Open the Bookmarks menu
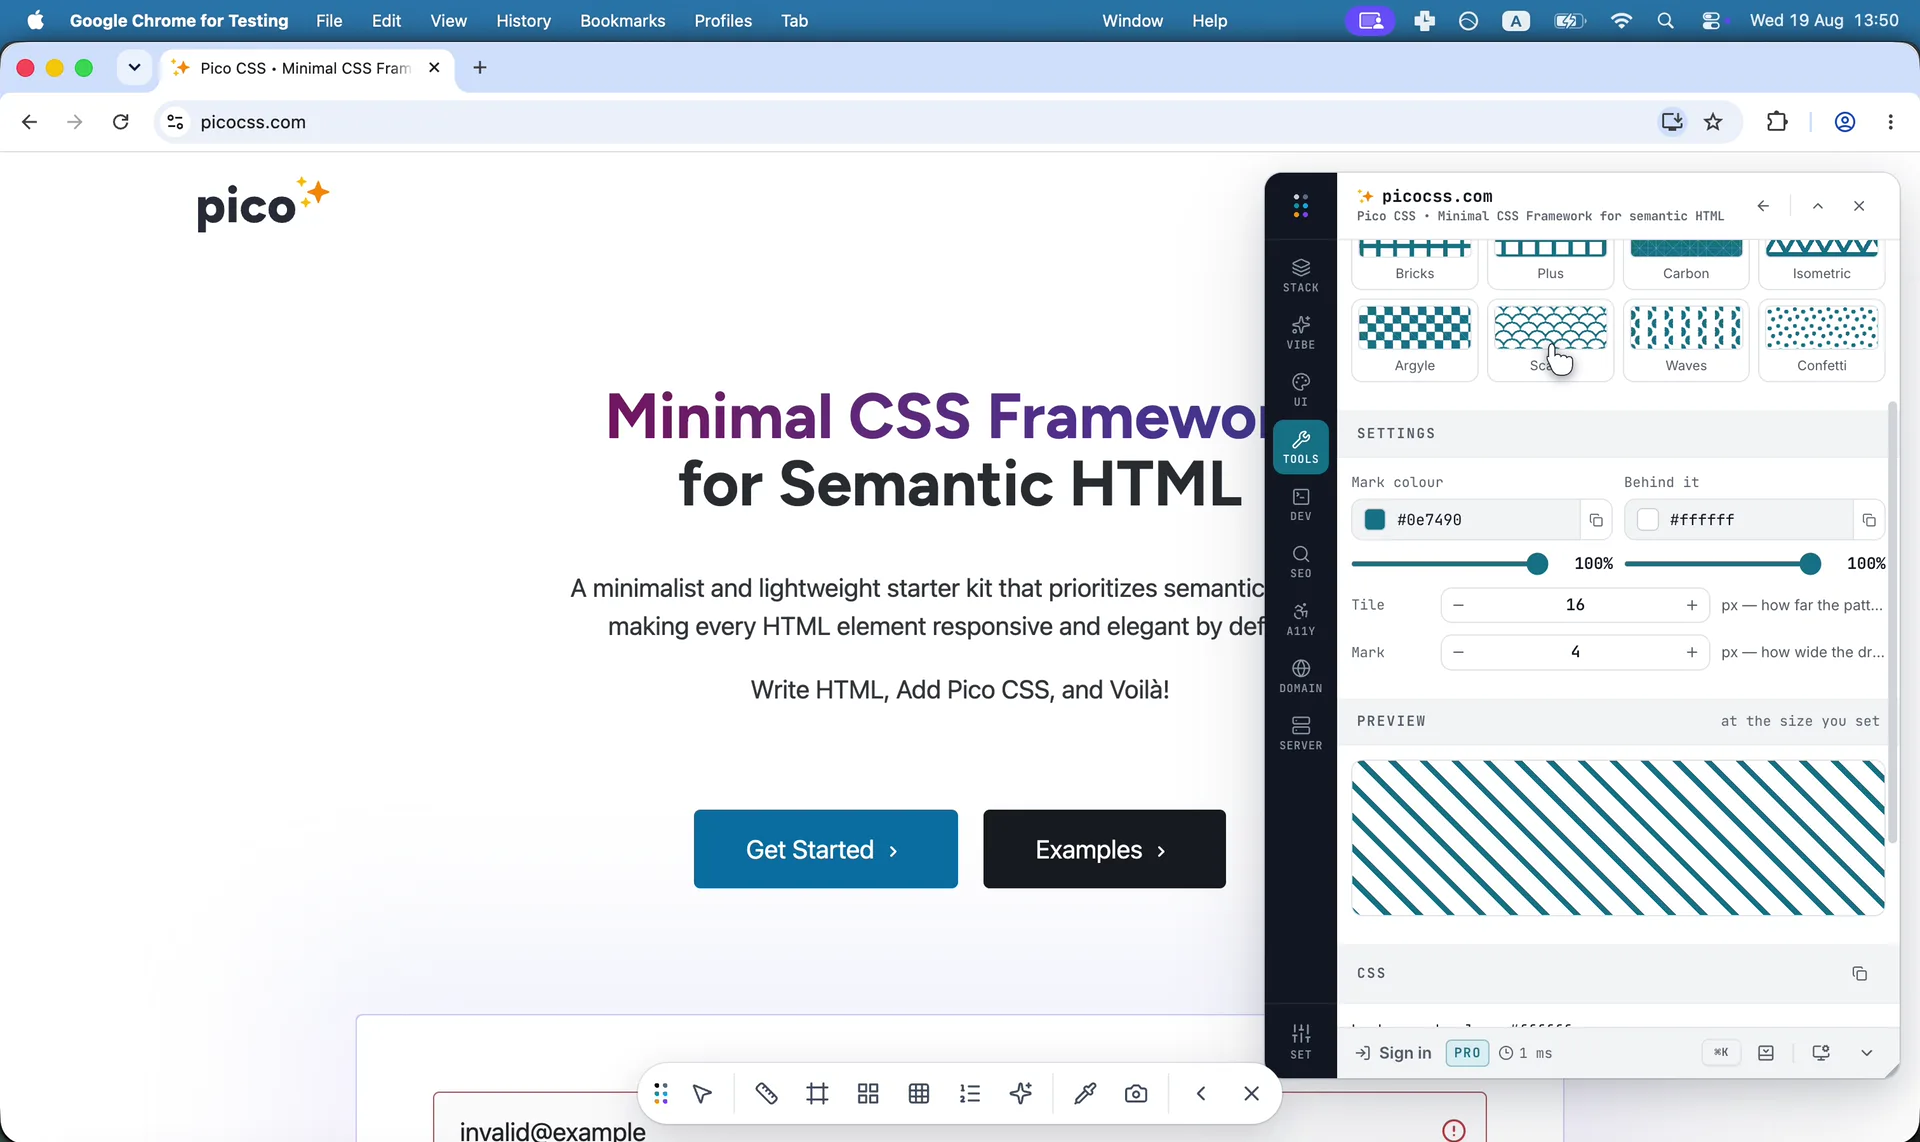Viewport: 1920px width, 1142px height. 623,21
